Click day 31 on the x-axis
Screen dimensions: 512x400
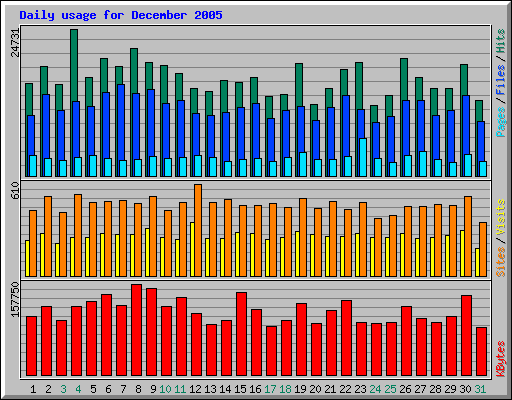click(x=480, y=389)
